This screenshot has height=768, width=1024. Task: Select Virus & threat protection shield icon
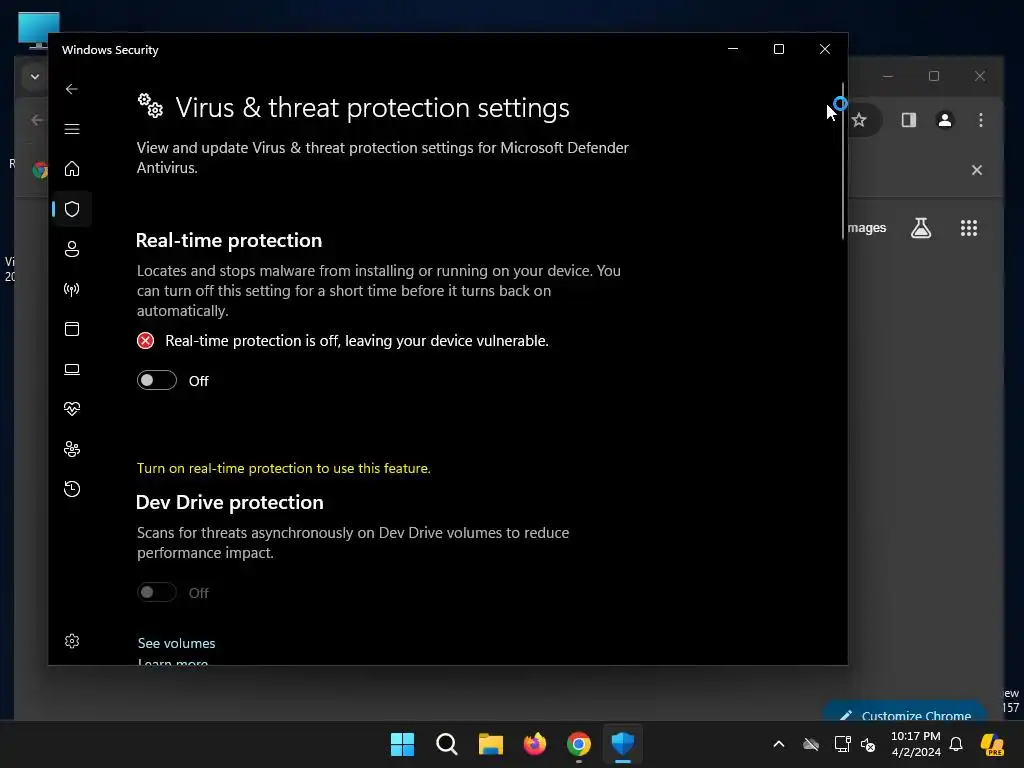(72, 209)
